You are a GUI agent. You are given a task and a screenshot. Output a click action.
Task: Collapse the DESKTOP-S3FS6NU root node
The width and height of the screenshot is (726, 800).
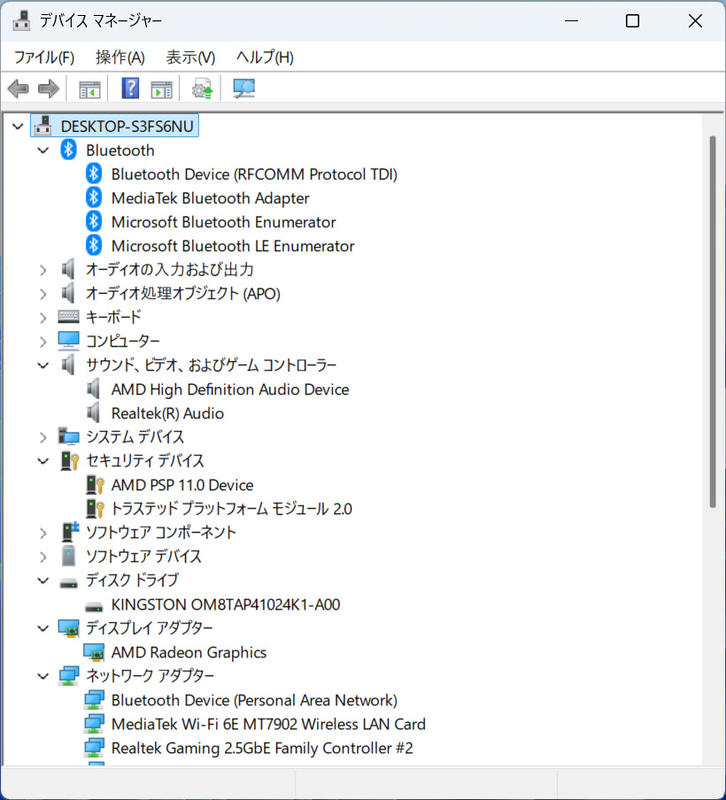[18, 126]
